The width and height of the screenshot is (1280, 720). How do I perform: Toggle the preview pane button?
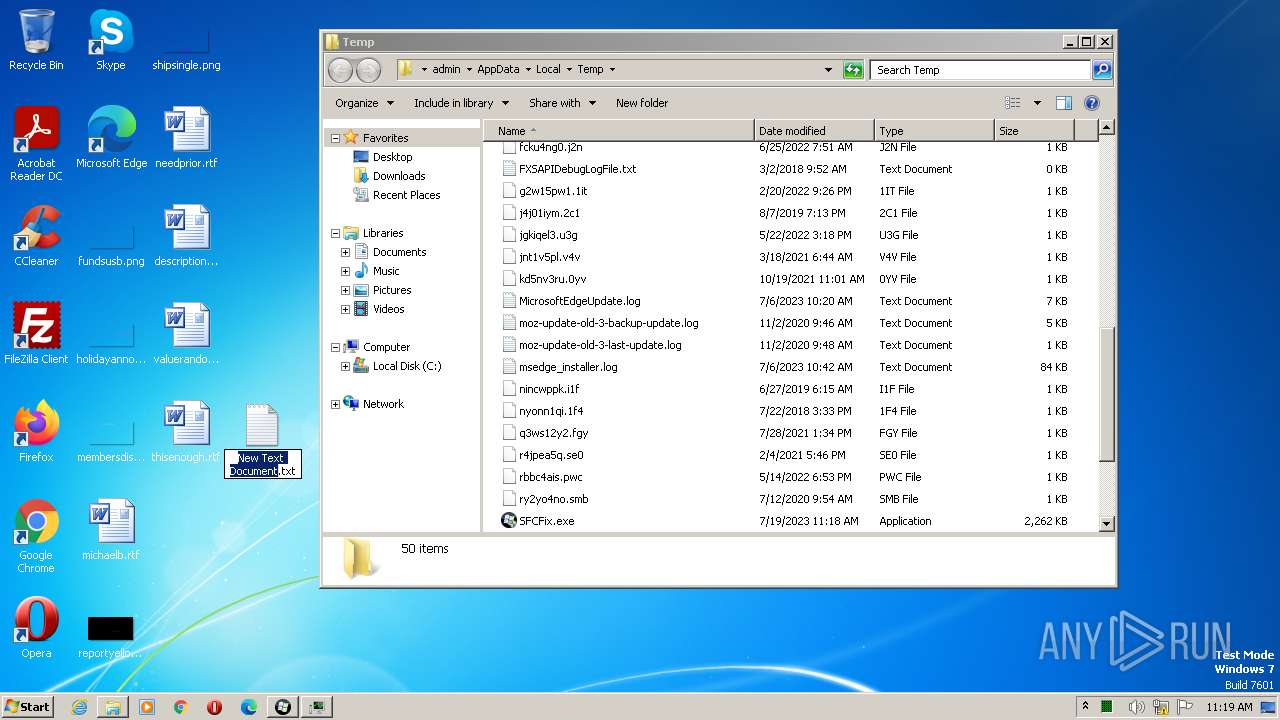pos(1064,103)
